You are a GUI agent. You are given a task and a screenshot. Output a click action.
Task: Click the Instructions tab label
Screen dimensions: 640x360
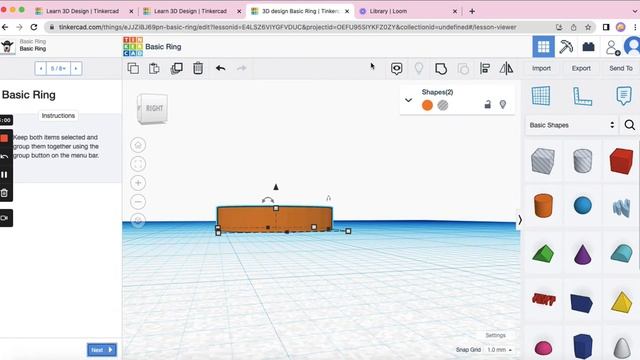point(58,116)
